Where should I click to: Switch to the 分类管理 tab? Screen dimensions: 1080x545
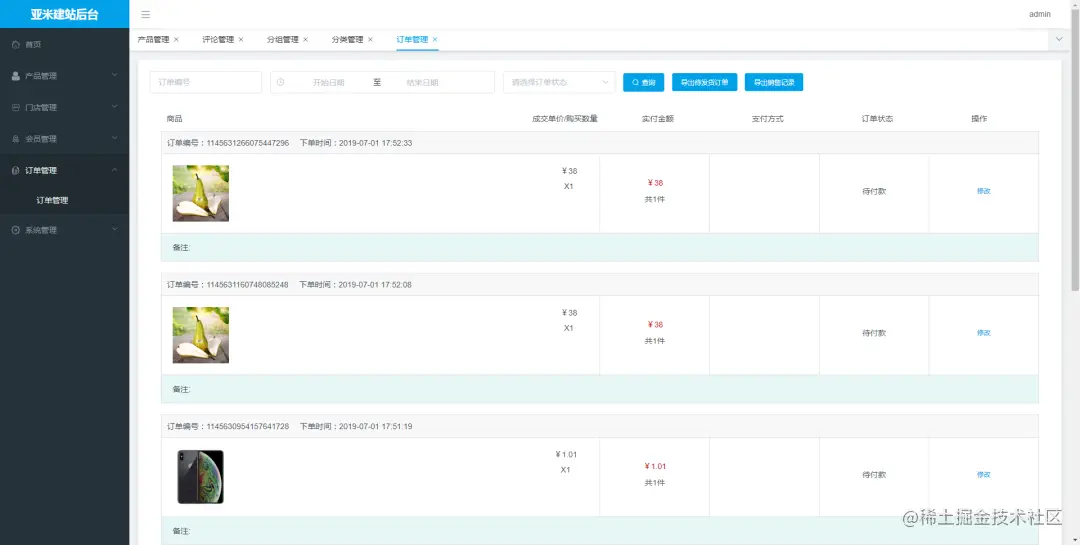[x=347, y=40]
